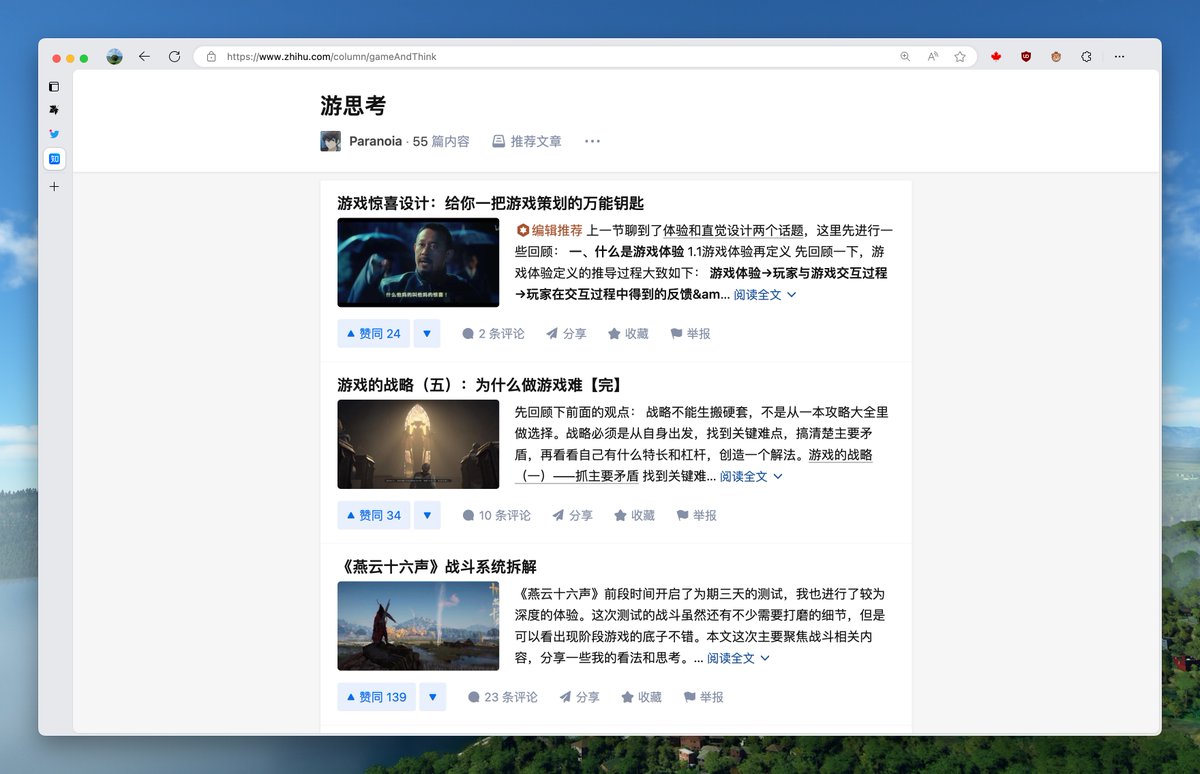Toggle 收藏 on the 燕云十六声 article
The height and width of the screenshot is (774, 1200).
point(641,697)
